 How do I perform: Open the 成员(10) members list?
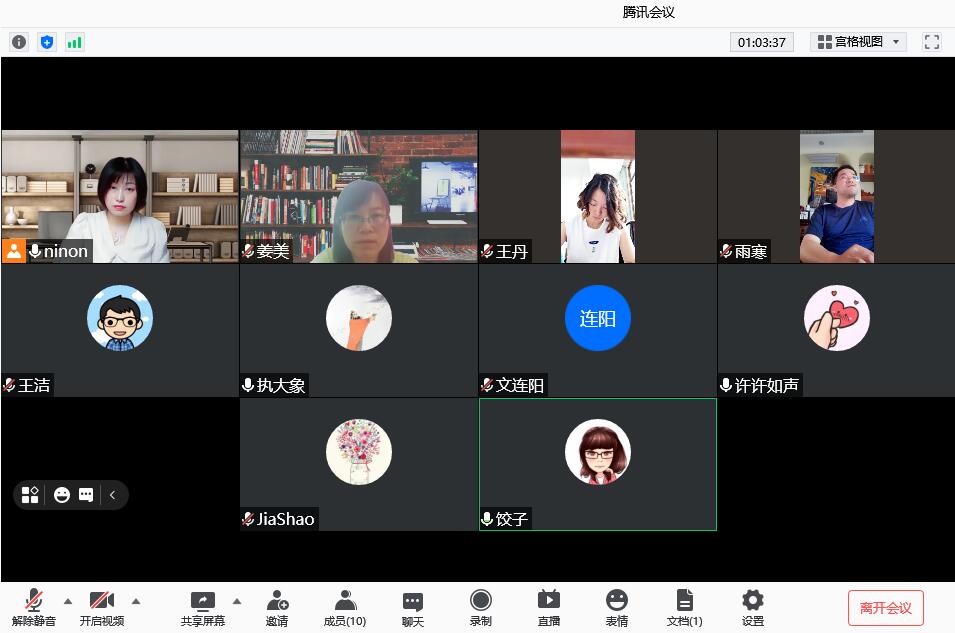click(x=345, y=607)
